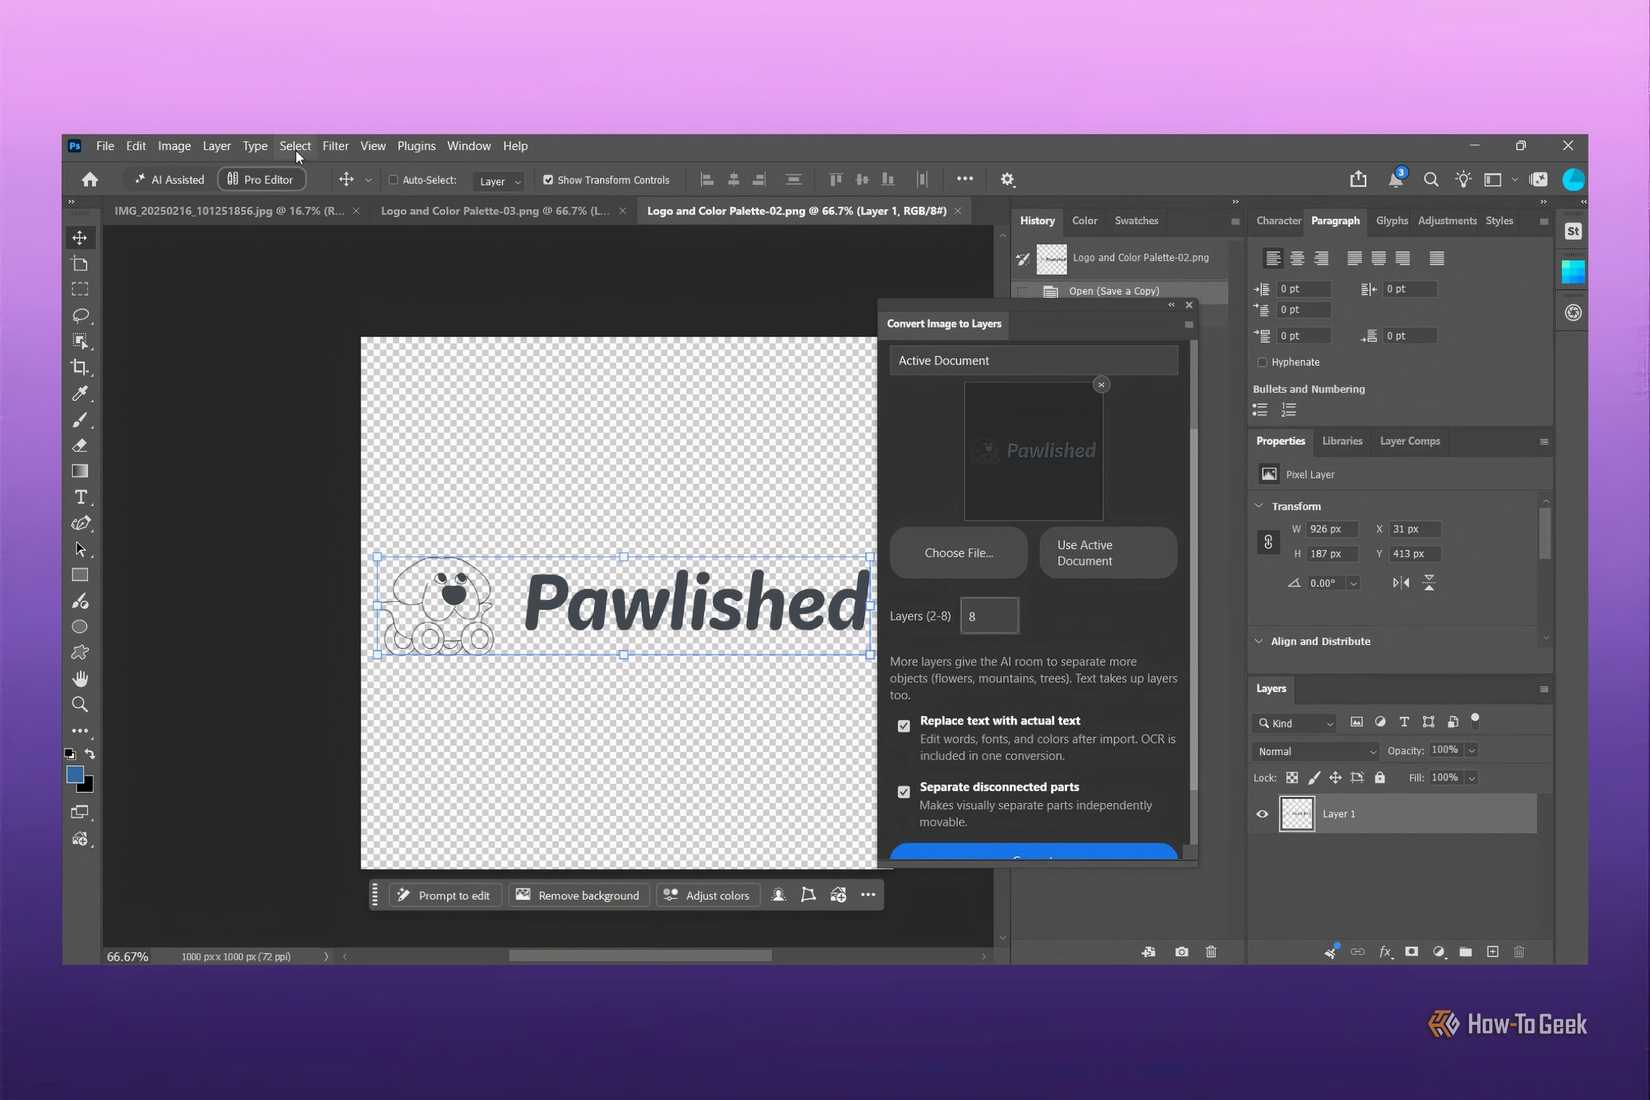Click the Prompt to edit button
Image resolution: width=1650 pixels, height=1100 pixels.
[x=445, y=895]
